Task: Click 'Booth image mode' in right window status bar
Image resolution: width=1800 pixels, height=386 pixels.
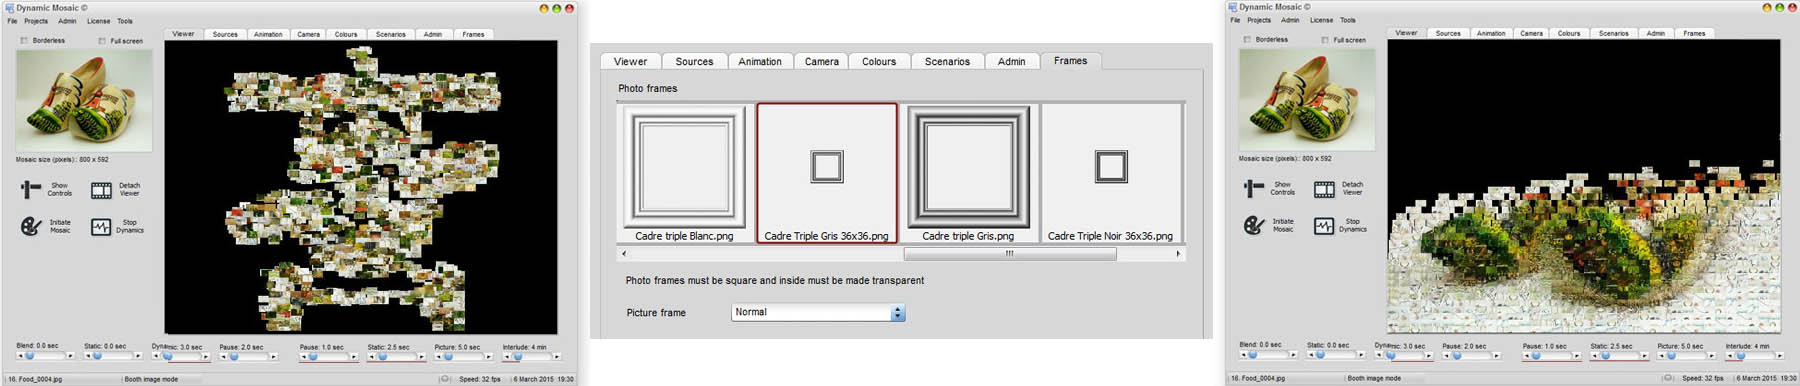Action: point(1374,379)
